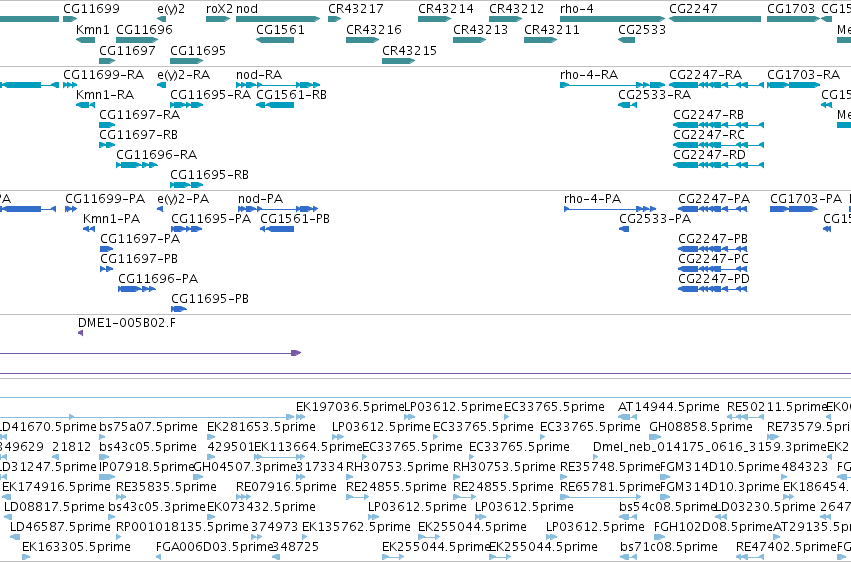Click the RP001018135.5prime EST label
The width and height of the screenshot is (851, 562).
click(182, 527)
